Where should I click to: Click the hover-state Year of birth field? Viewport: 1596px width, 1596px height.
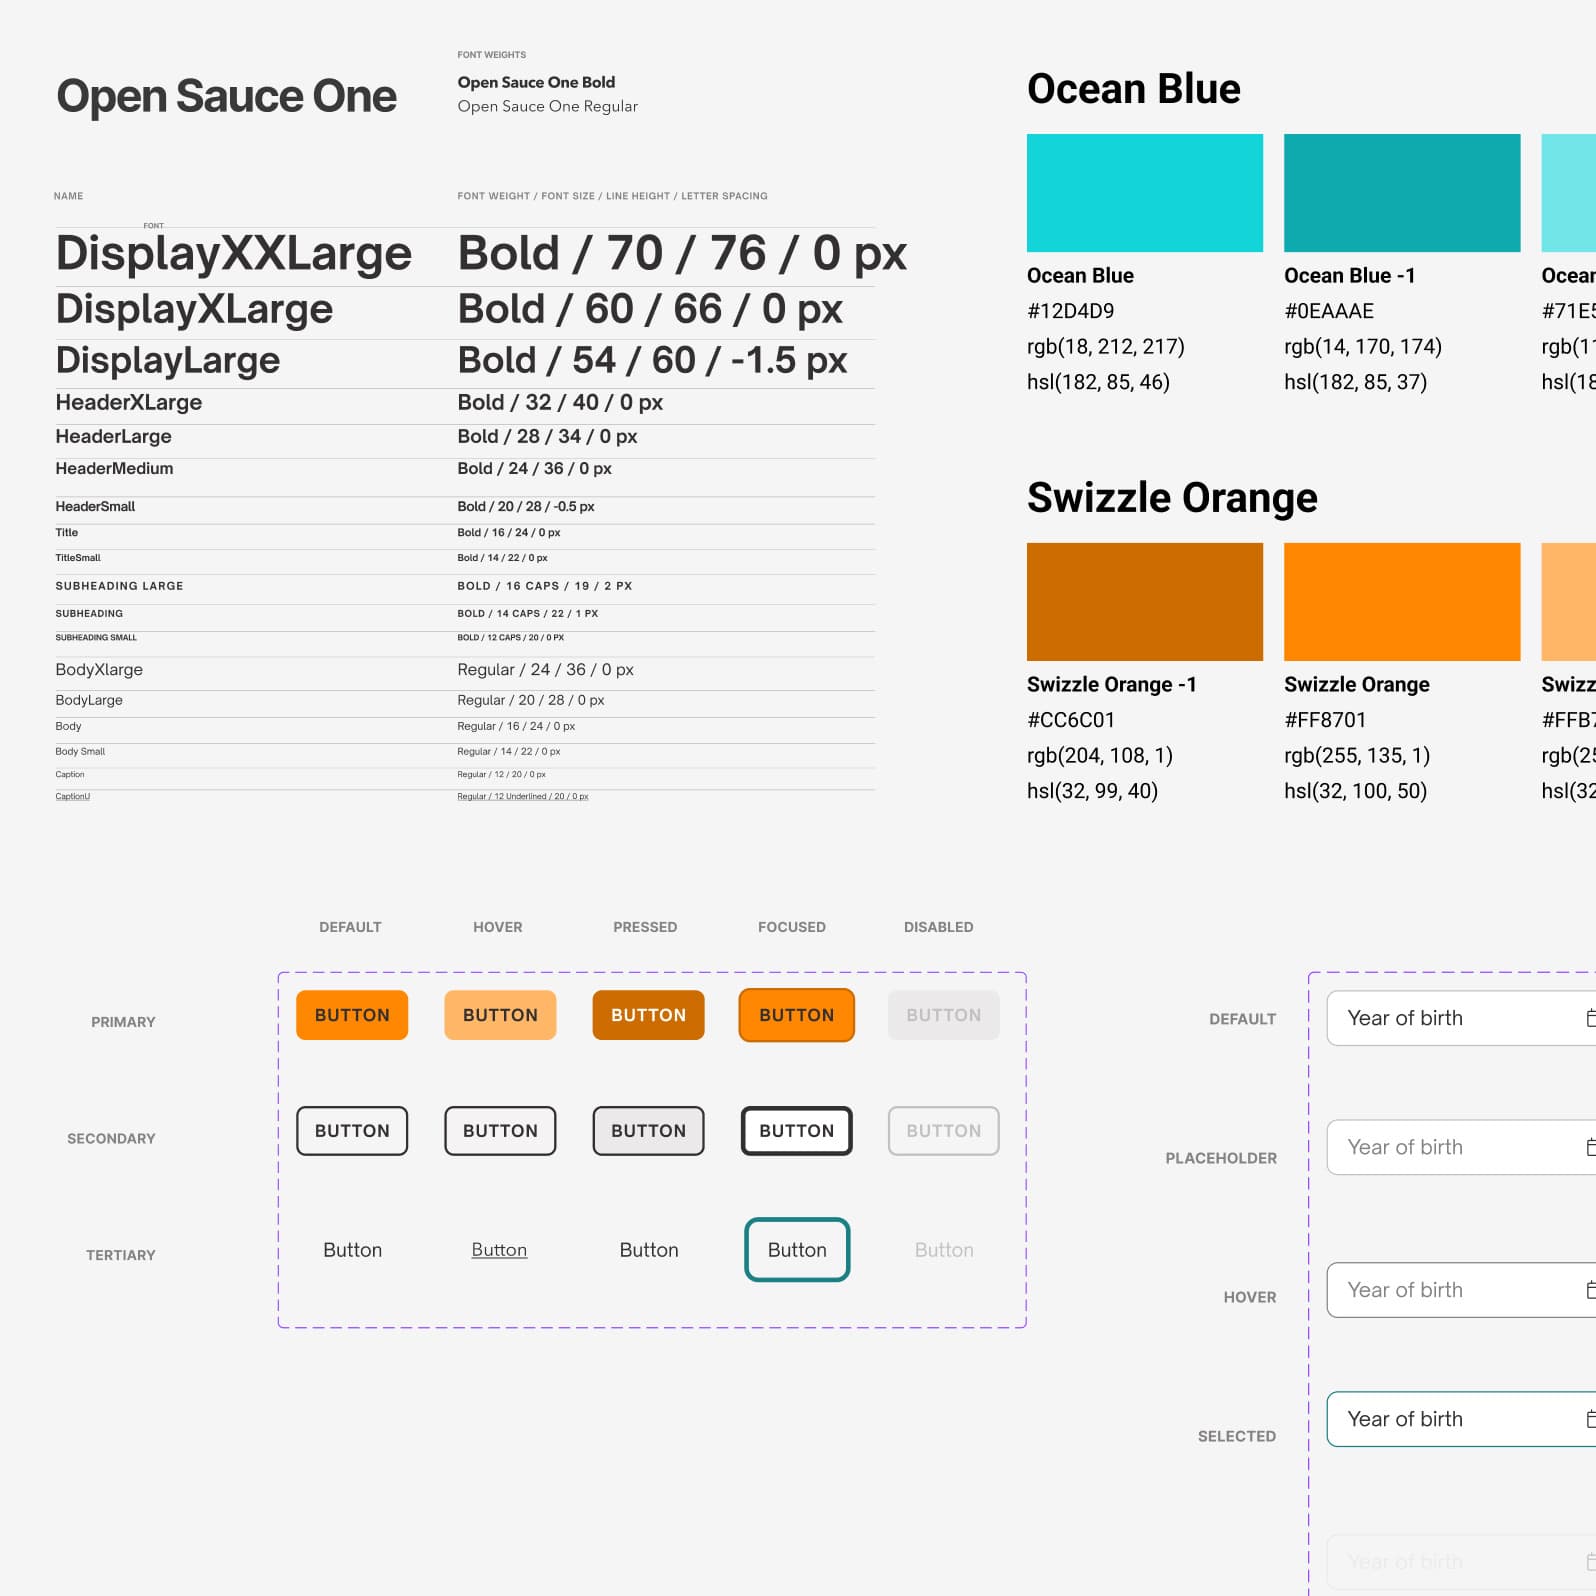(1461, 1290)
